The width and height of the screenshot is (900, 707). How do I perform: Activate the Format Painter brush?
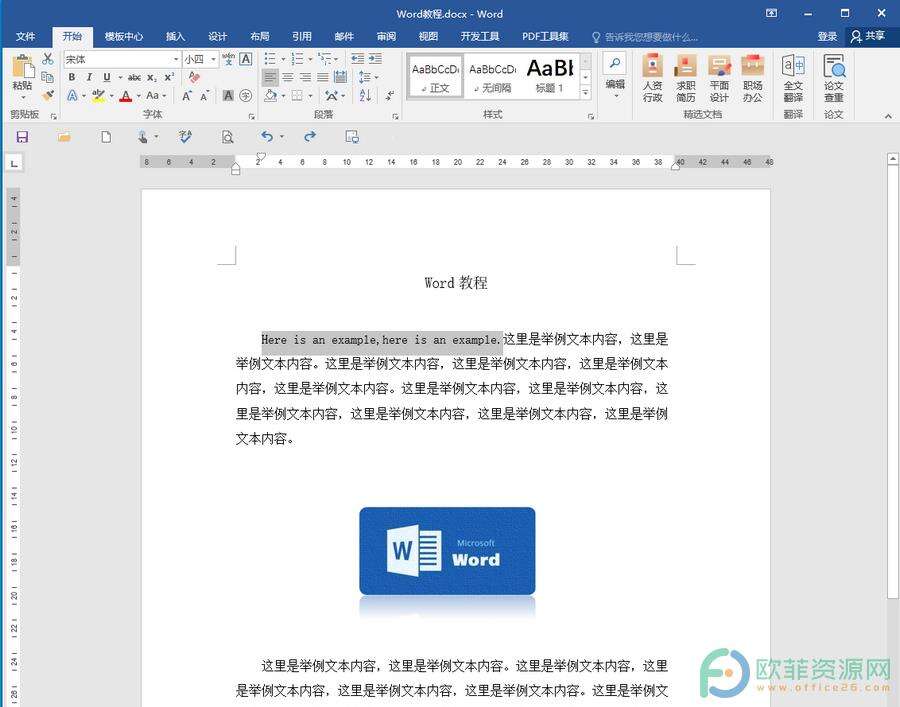click(48, 95)
